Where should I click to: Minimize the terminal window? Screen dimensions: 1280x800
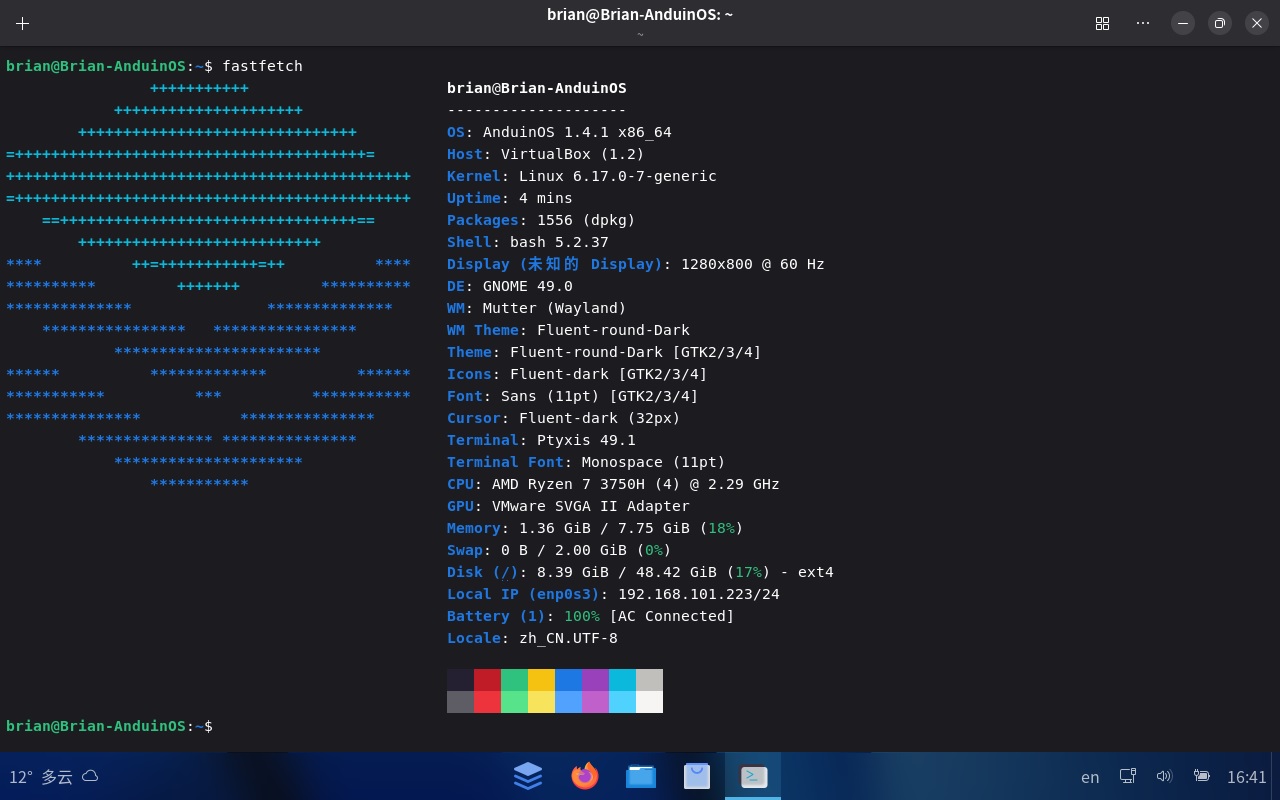[1183, 23]
